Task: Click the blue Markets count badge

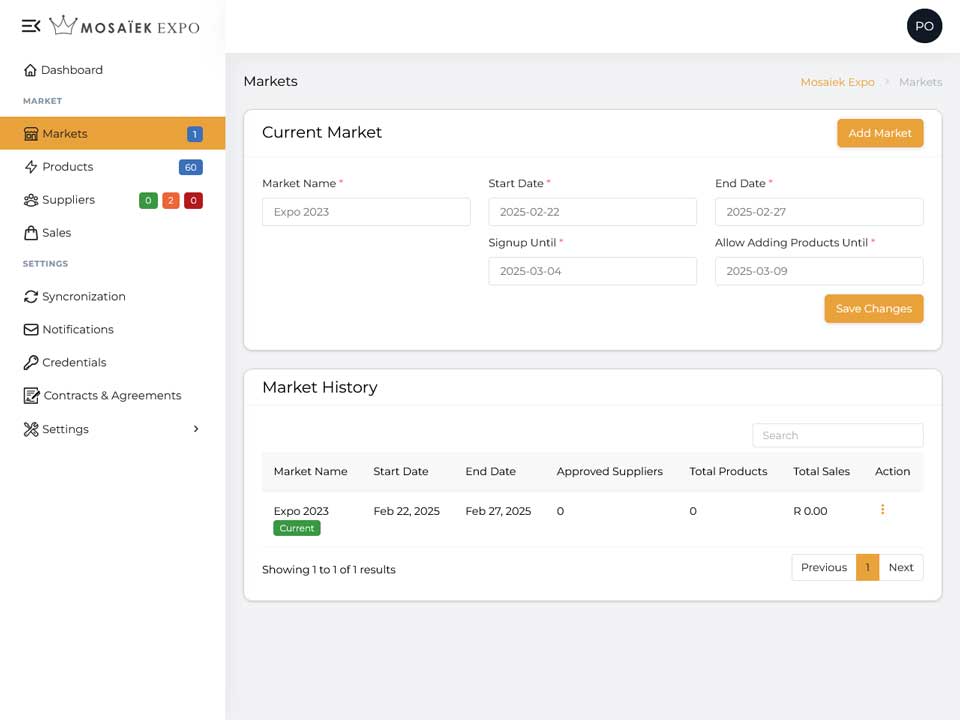Action: (x=195, y=134)
